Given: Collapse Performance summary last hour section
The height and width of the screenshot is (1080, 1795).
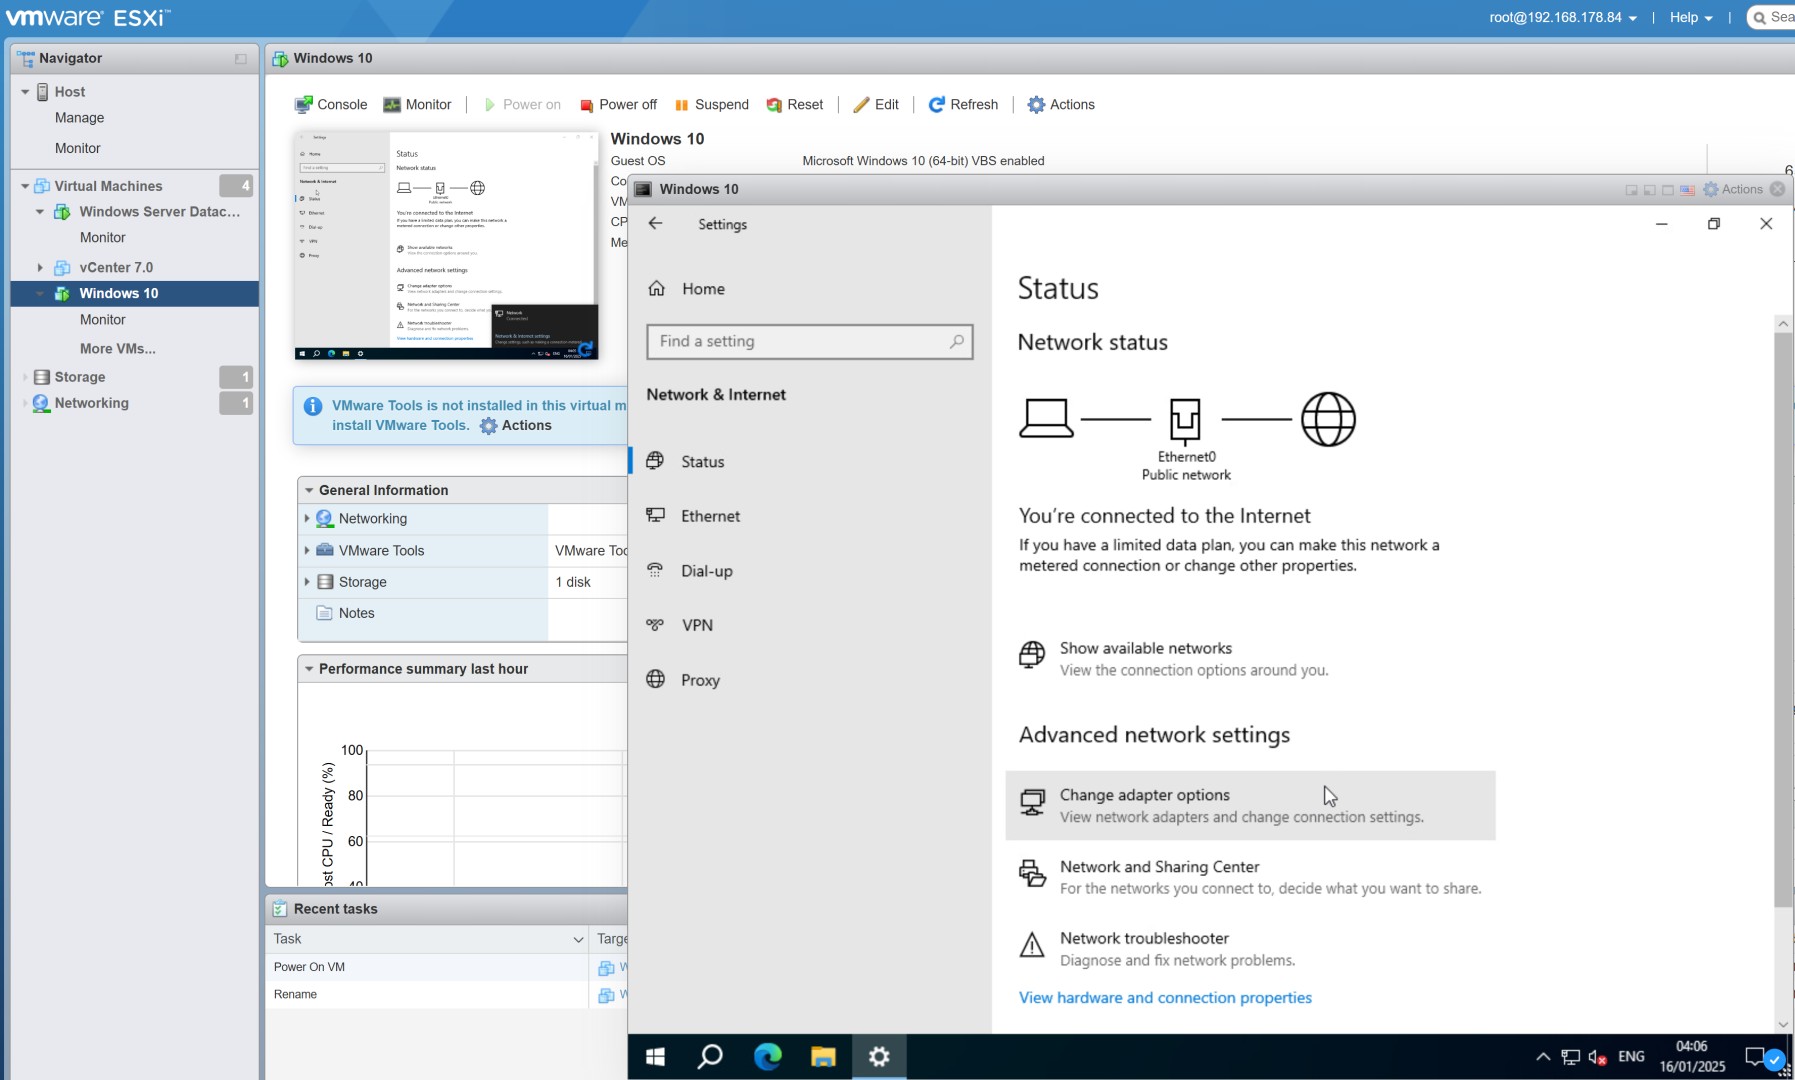Looking at the screenshot, I should pyautogui.click(x=309, y=669).
